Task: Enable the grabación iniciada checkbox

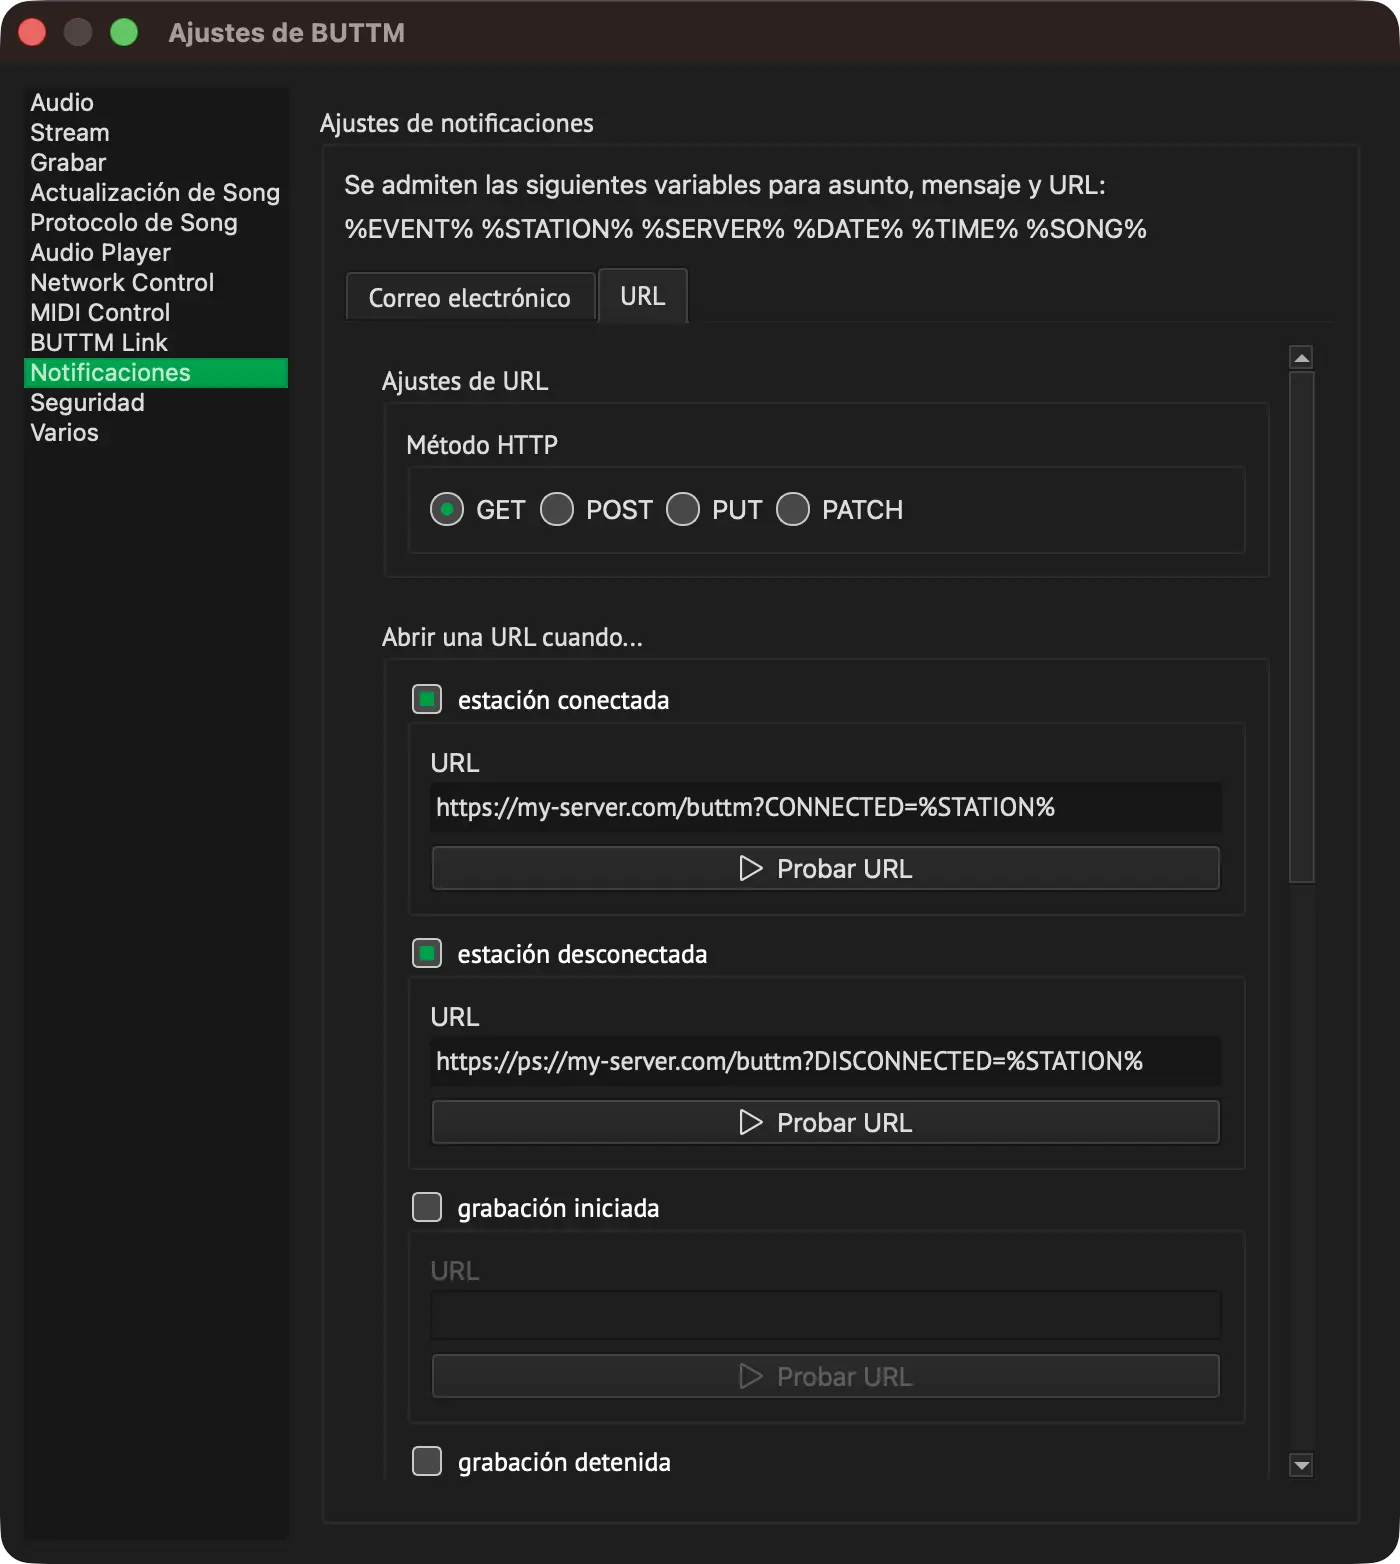Action: 427,1207
